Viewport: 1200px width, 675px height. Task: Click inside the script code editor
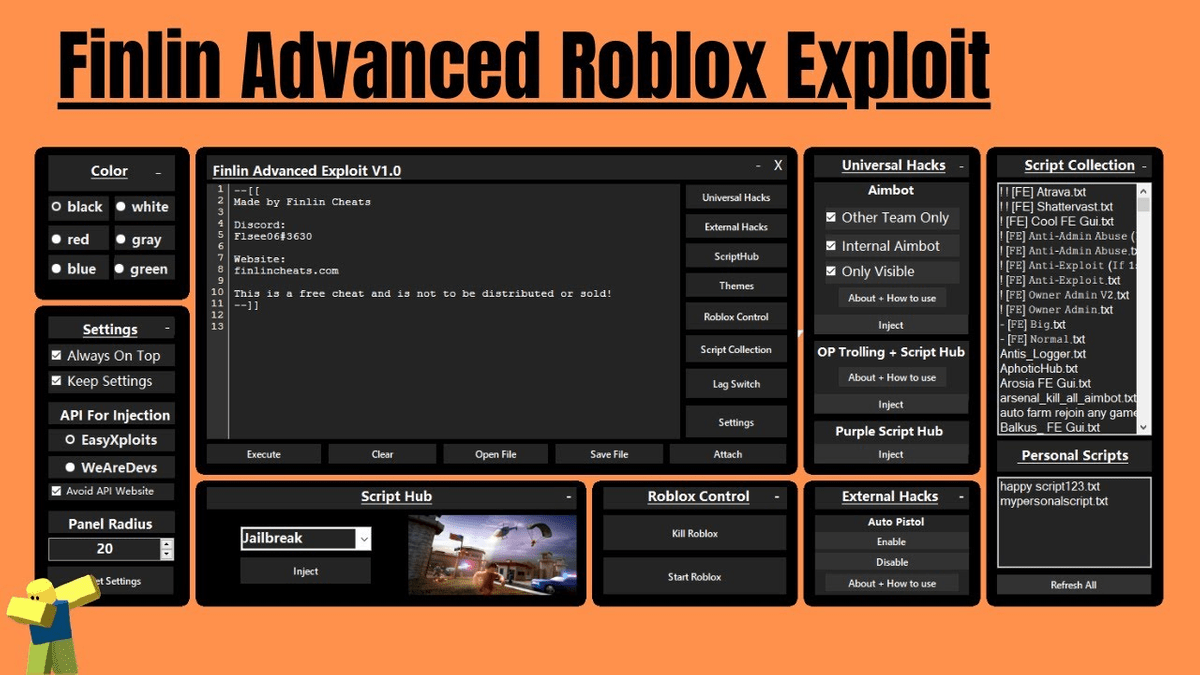pyautogui.click(x=453, y=311)
